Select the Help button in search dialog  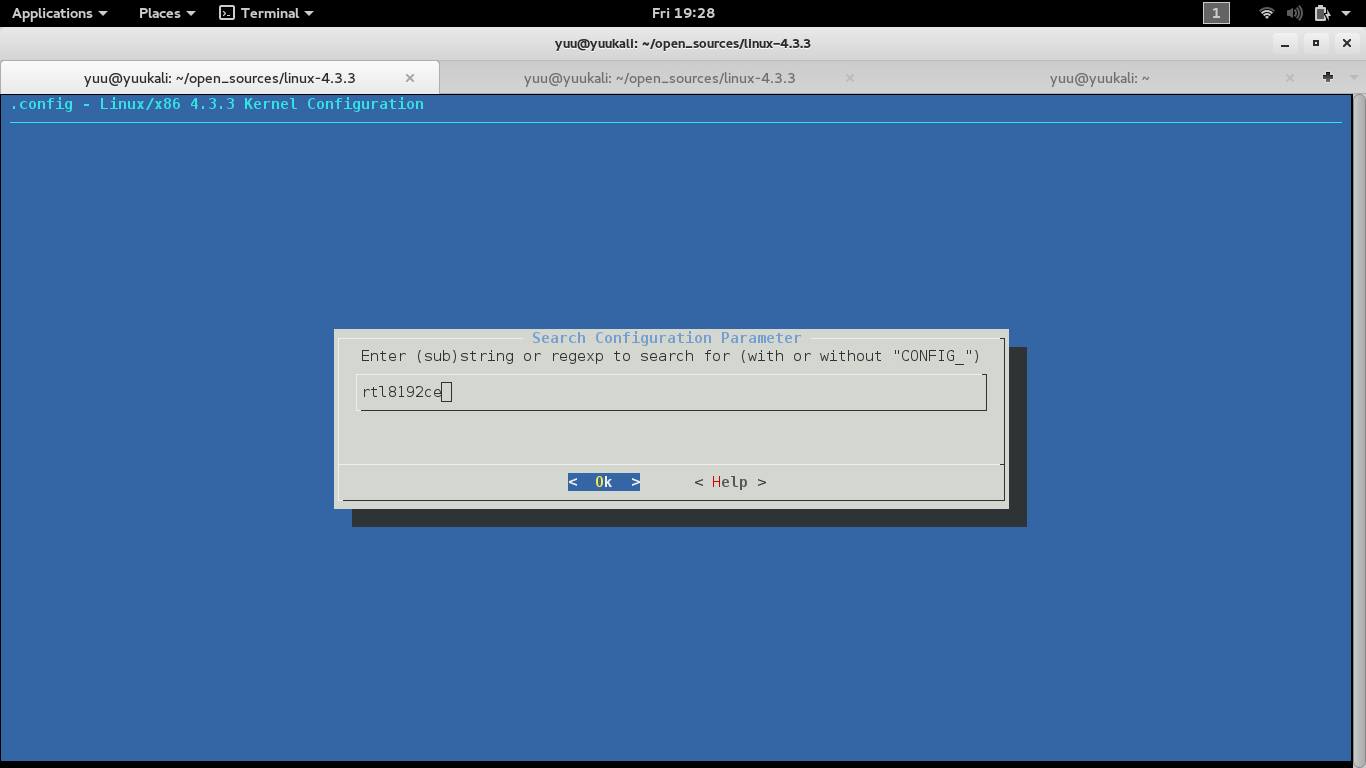point(730,482)
